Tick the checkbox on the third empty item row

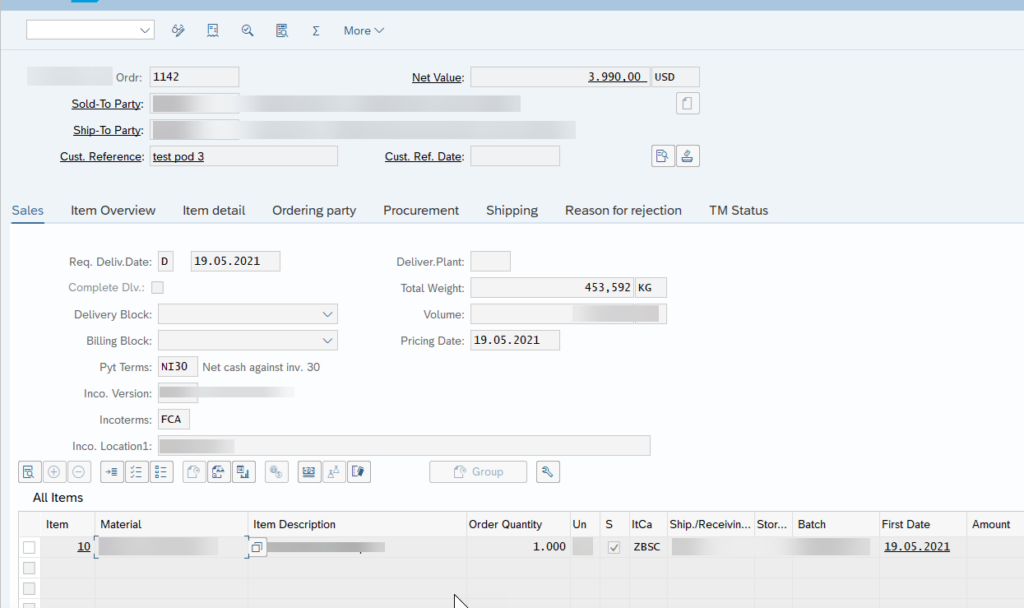(x=29, y=604)
